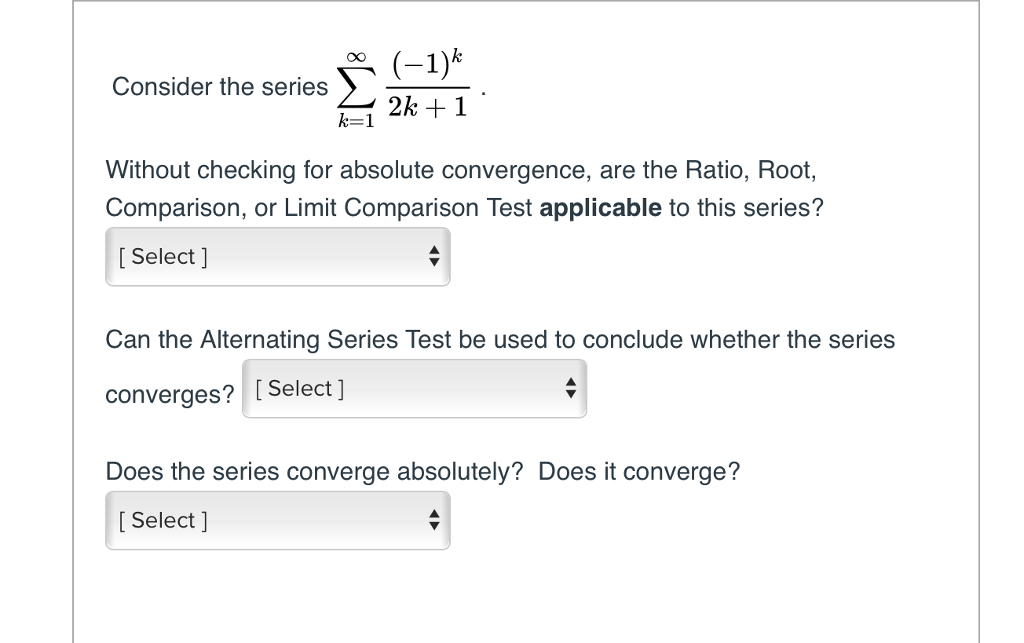Click the up triangle of the last selector
The width and height of the screenshot is (1024, 643).
[x=434, y=514]
